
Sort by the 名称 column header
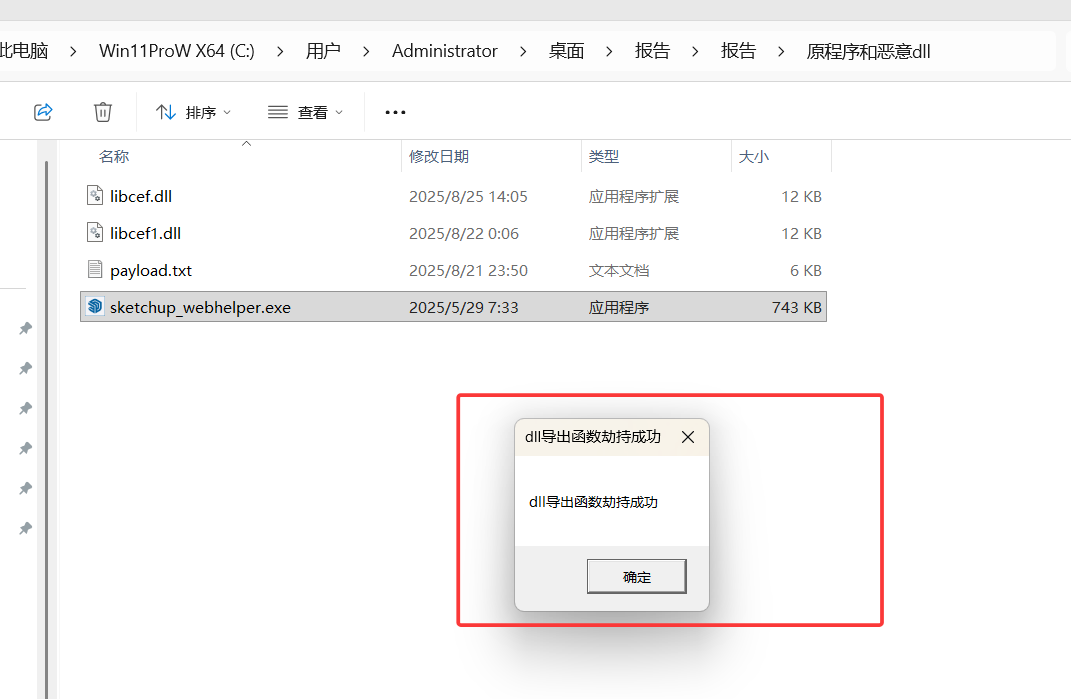pyautogui.click(x=113, y=156)
